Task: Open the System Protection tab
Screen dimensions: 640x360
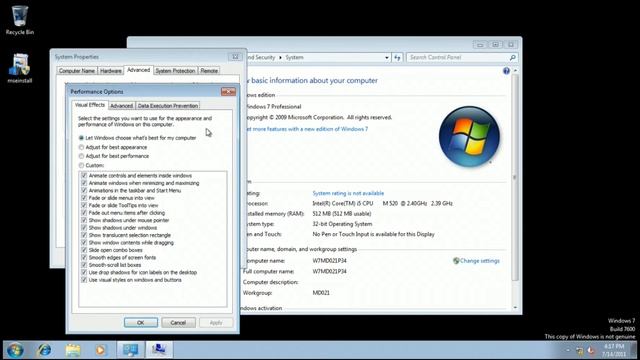Action: pyautogui.click(x=175, y=71)
